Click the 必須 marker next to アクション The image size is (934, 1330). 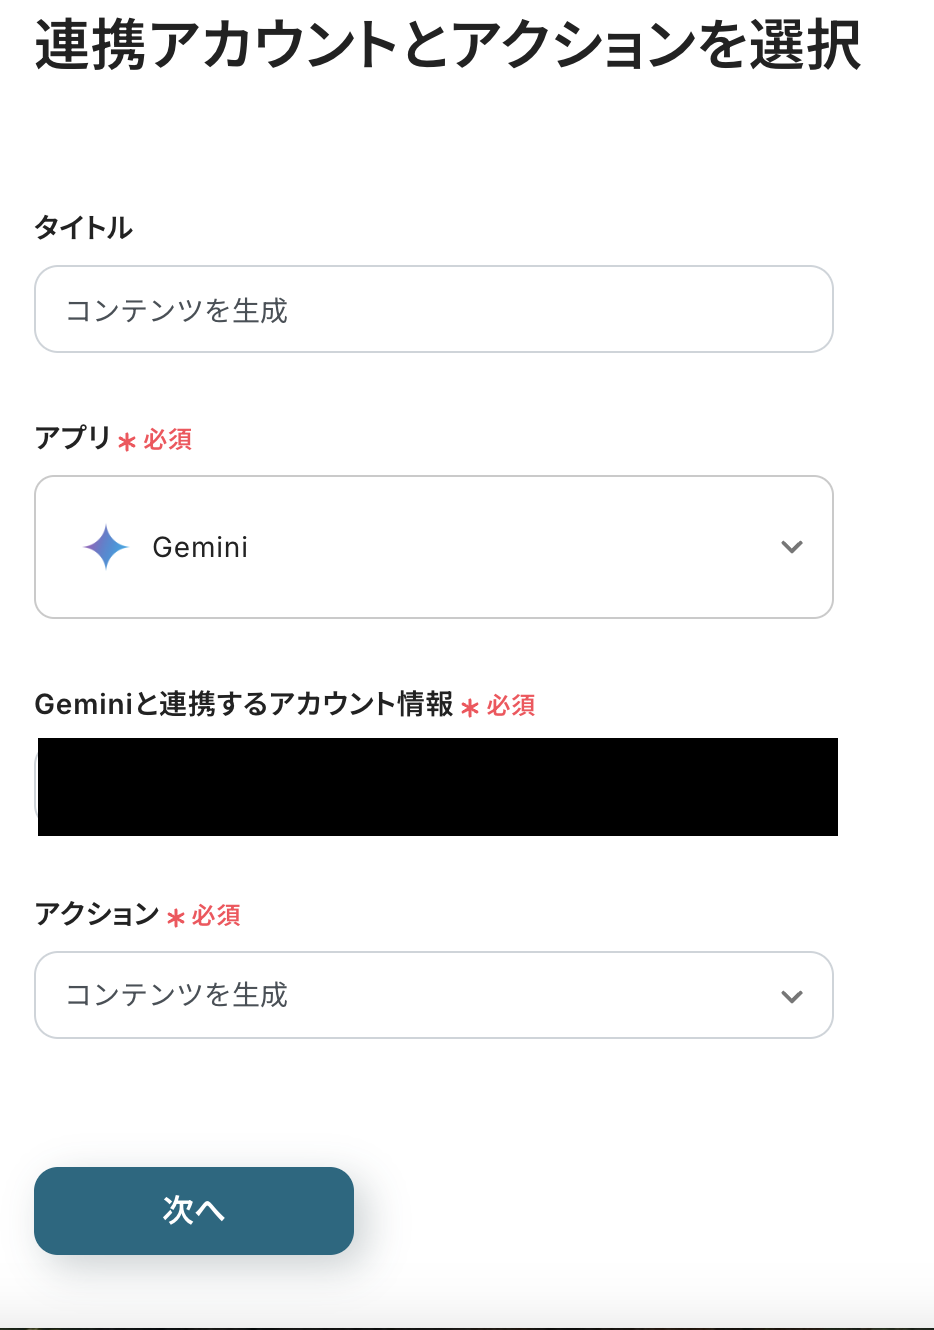pos(216,916)
